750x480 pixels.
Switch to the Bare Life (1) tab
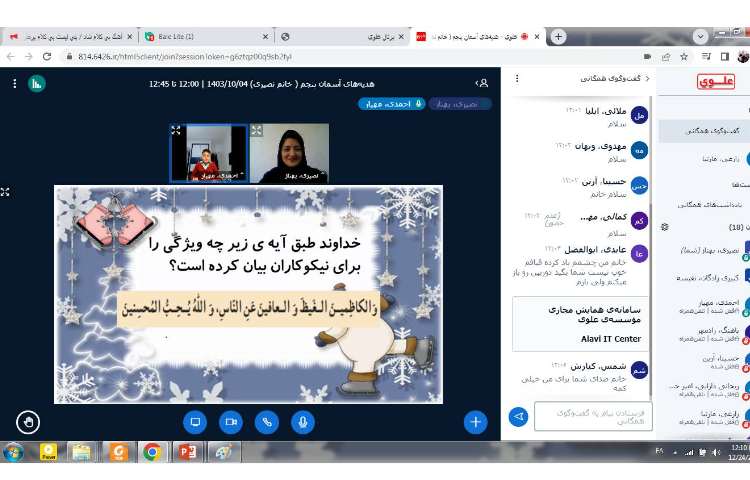click(x=206, y=36)
